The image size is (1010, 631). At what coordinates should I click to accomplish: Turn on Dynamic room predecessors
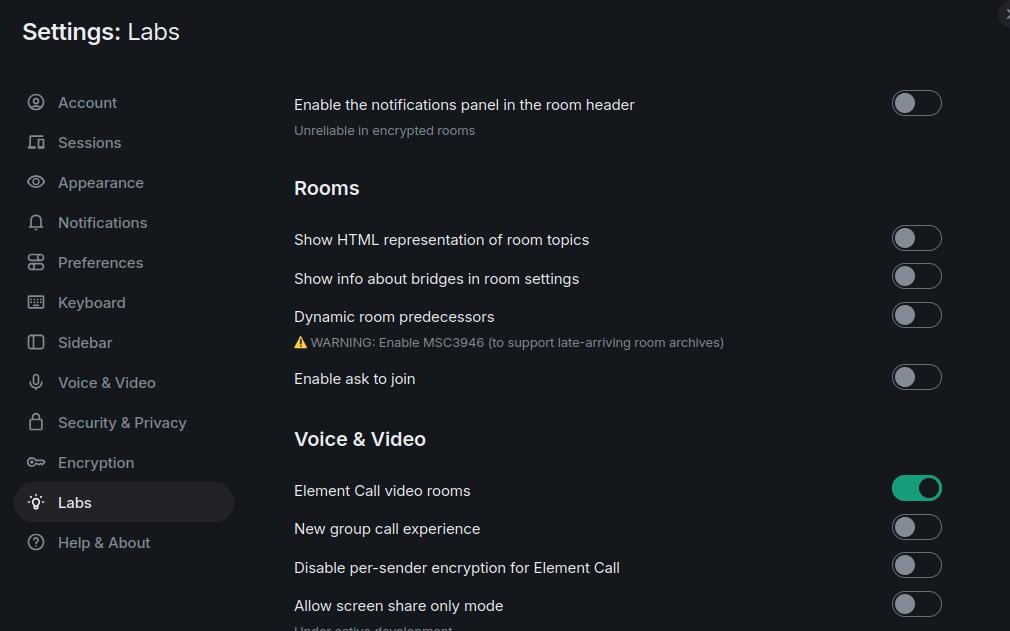pyautogui.click(x=916, y=315)
